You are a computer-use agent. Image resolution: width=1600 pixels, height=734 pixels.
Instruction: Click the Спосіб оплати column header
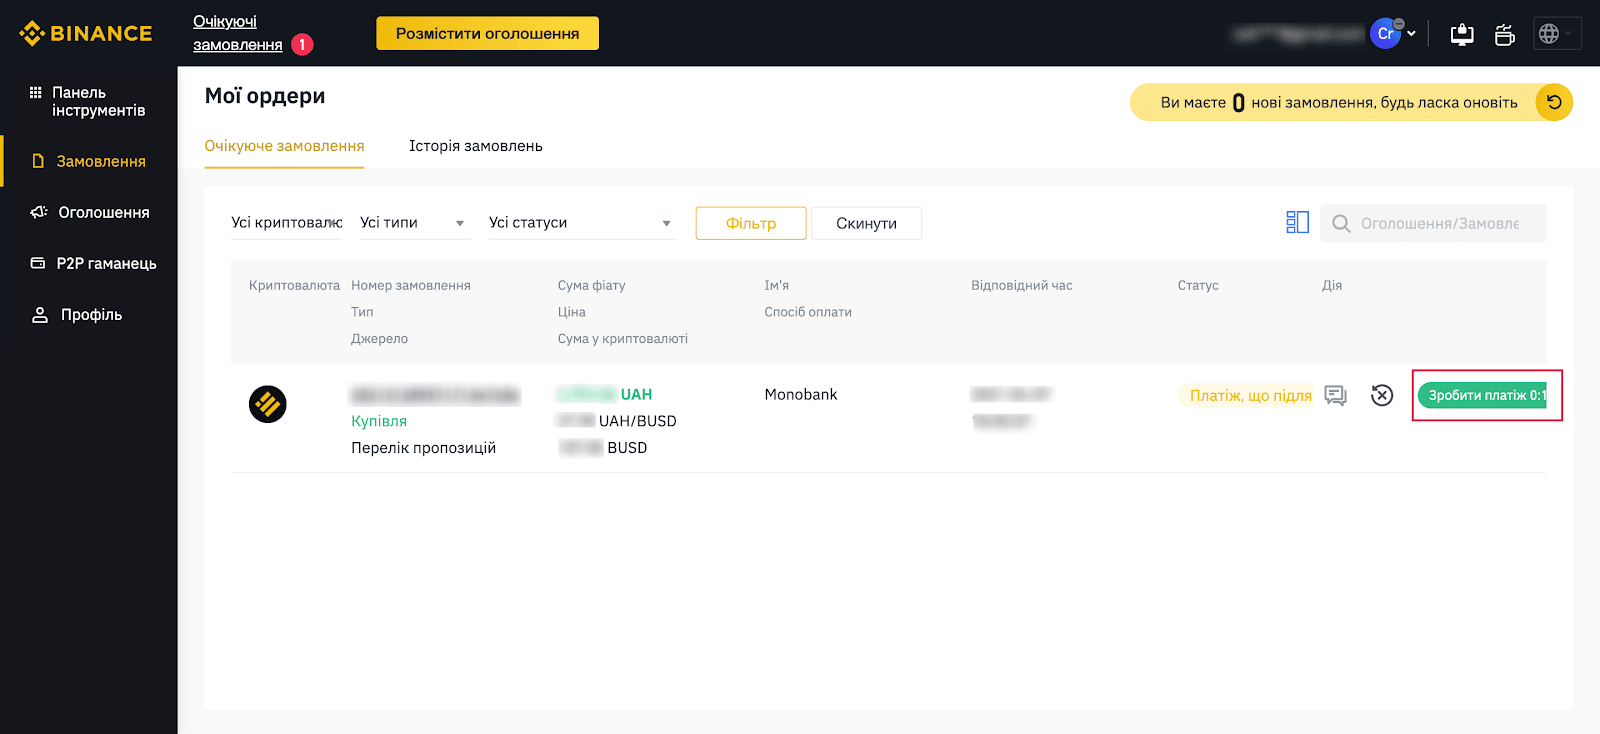pyautogui.click(x=808, y=312)
